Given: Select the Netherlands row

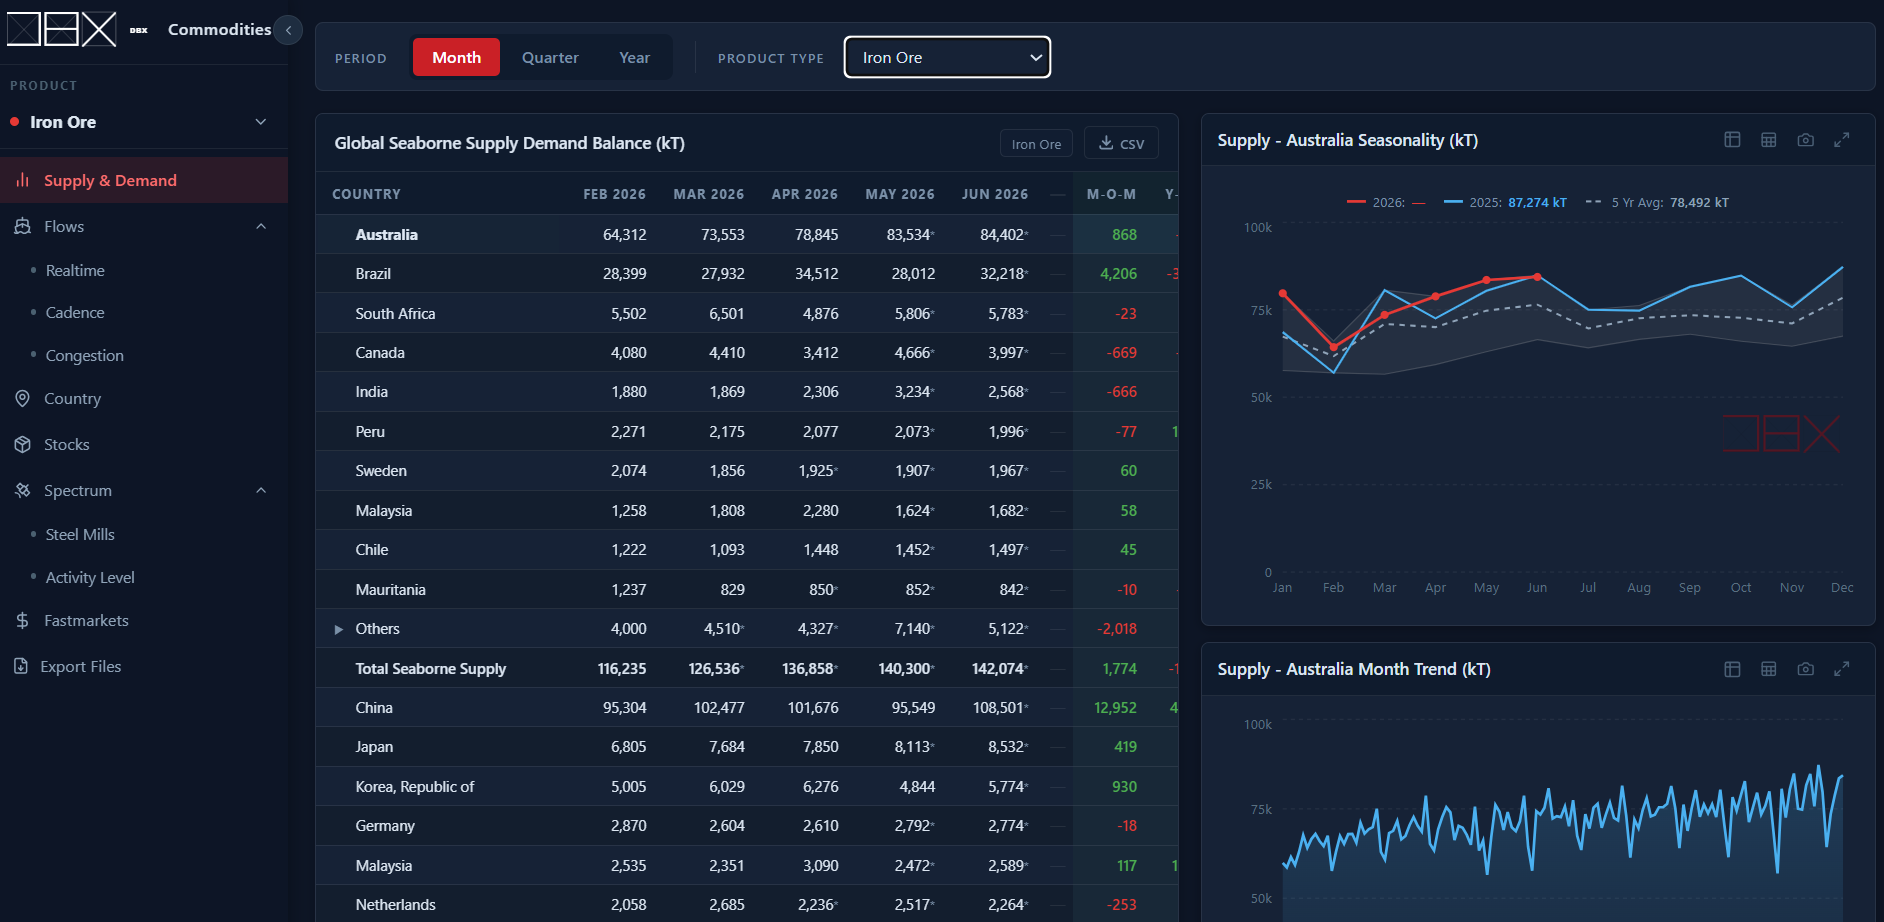Looking at the screenshot, I should pyautogui.click(x=747, y=904).
